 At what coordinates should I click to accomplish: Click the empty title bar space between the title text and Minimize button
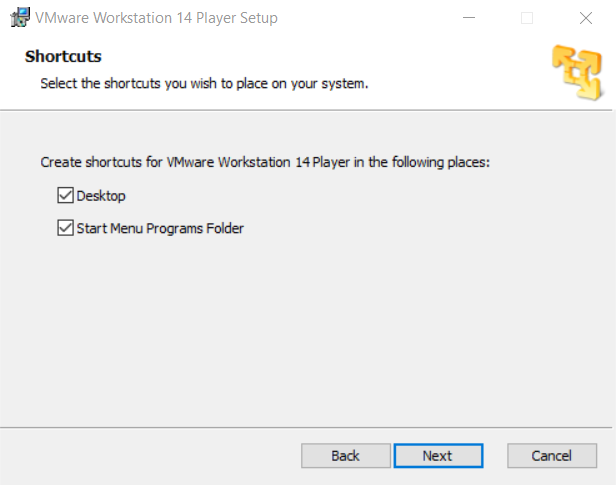[365, 18]
